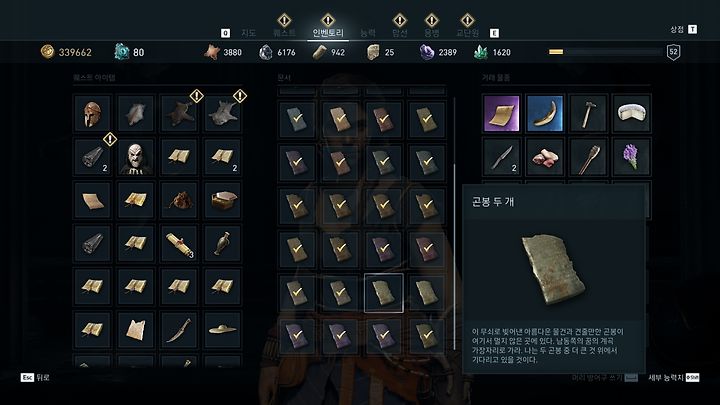Pick the hammer in trade goods
The height and width of the screenshot is (405, 720).
pyautogui.click(x=588, y=113)
